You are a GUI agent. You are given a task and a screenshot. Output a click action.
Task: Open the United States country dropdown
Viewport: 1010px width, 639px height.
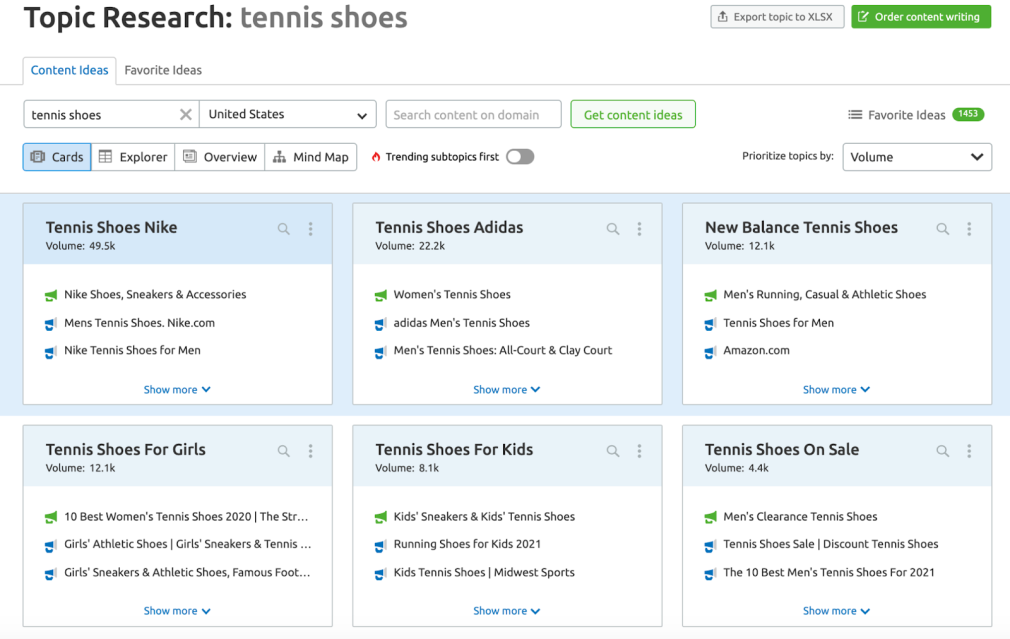288,115
